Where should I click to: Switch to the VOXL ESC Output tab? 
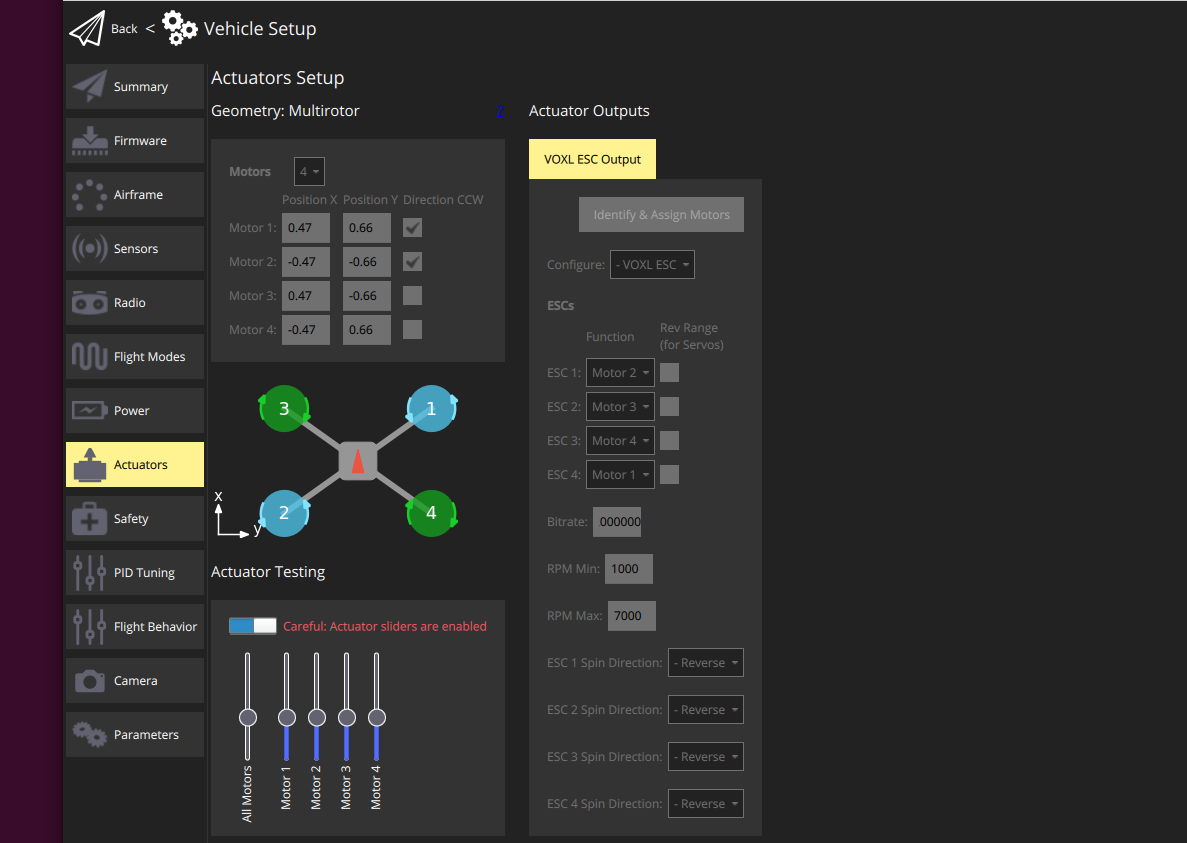[x=592, y=159]
